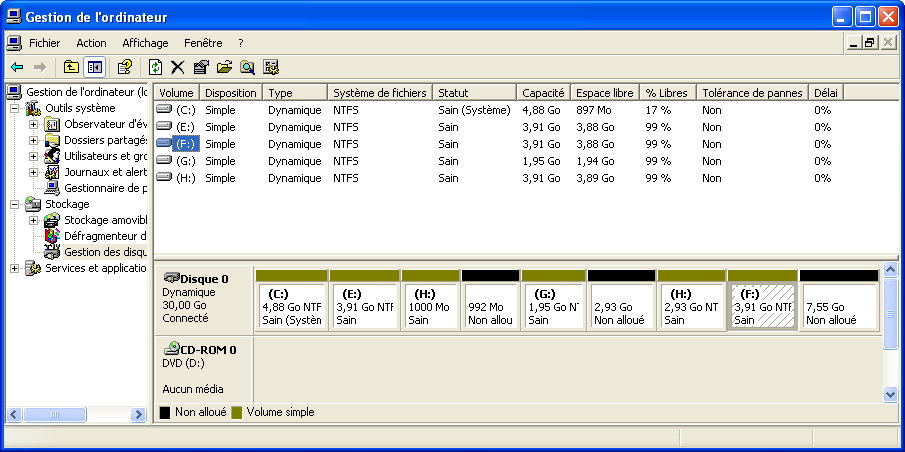
Task: Click the Search magnifier toolbar icon
Action: tap(247, 68)
